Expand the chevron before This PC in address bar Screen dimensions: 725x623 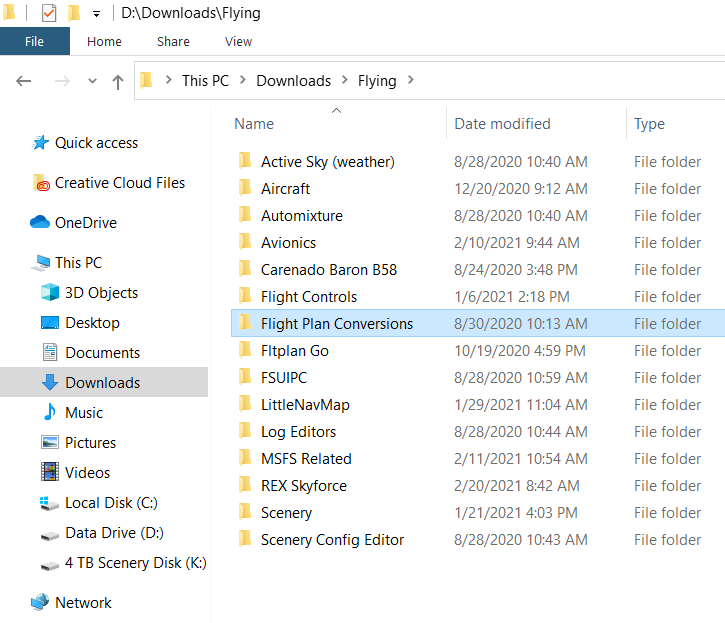click(x=169, y=80)
